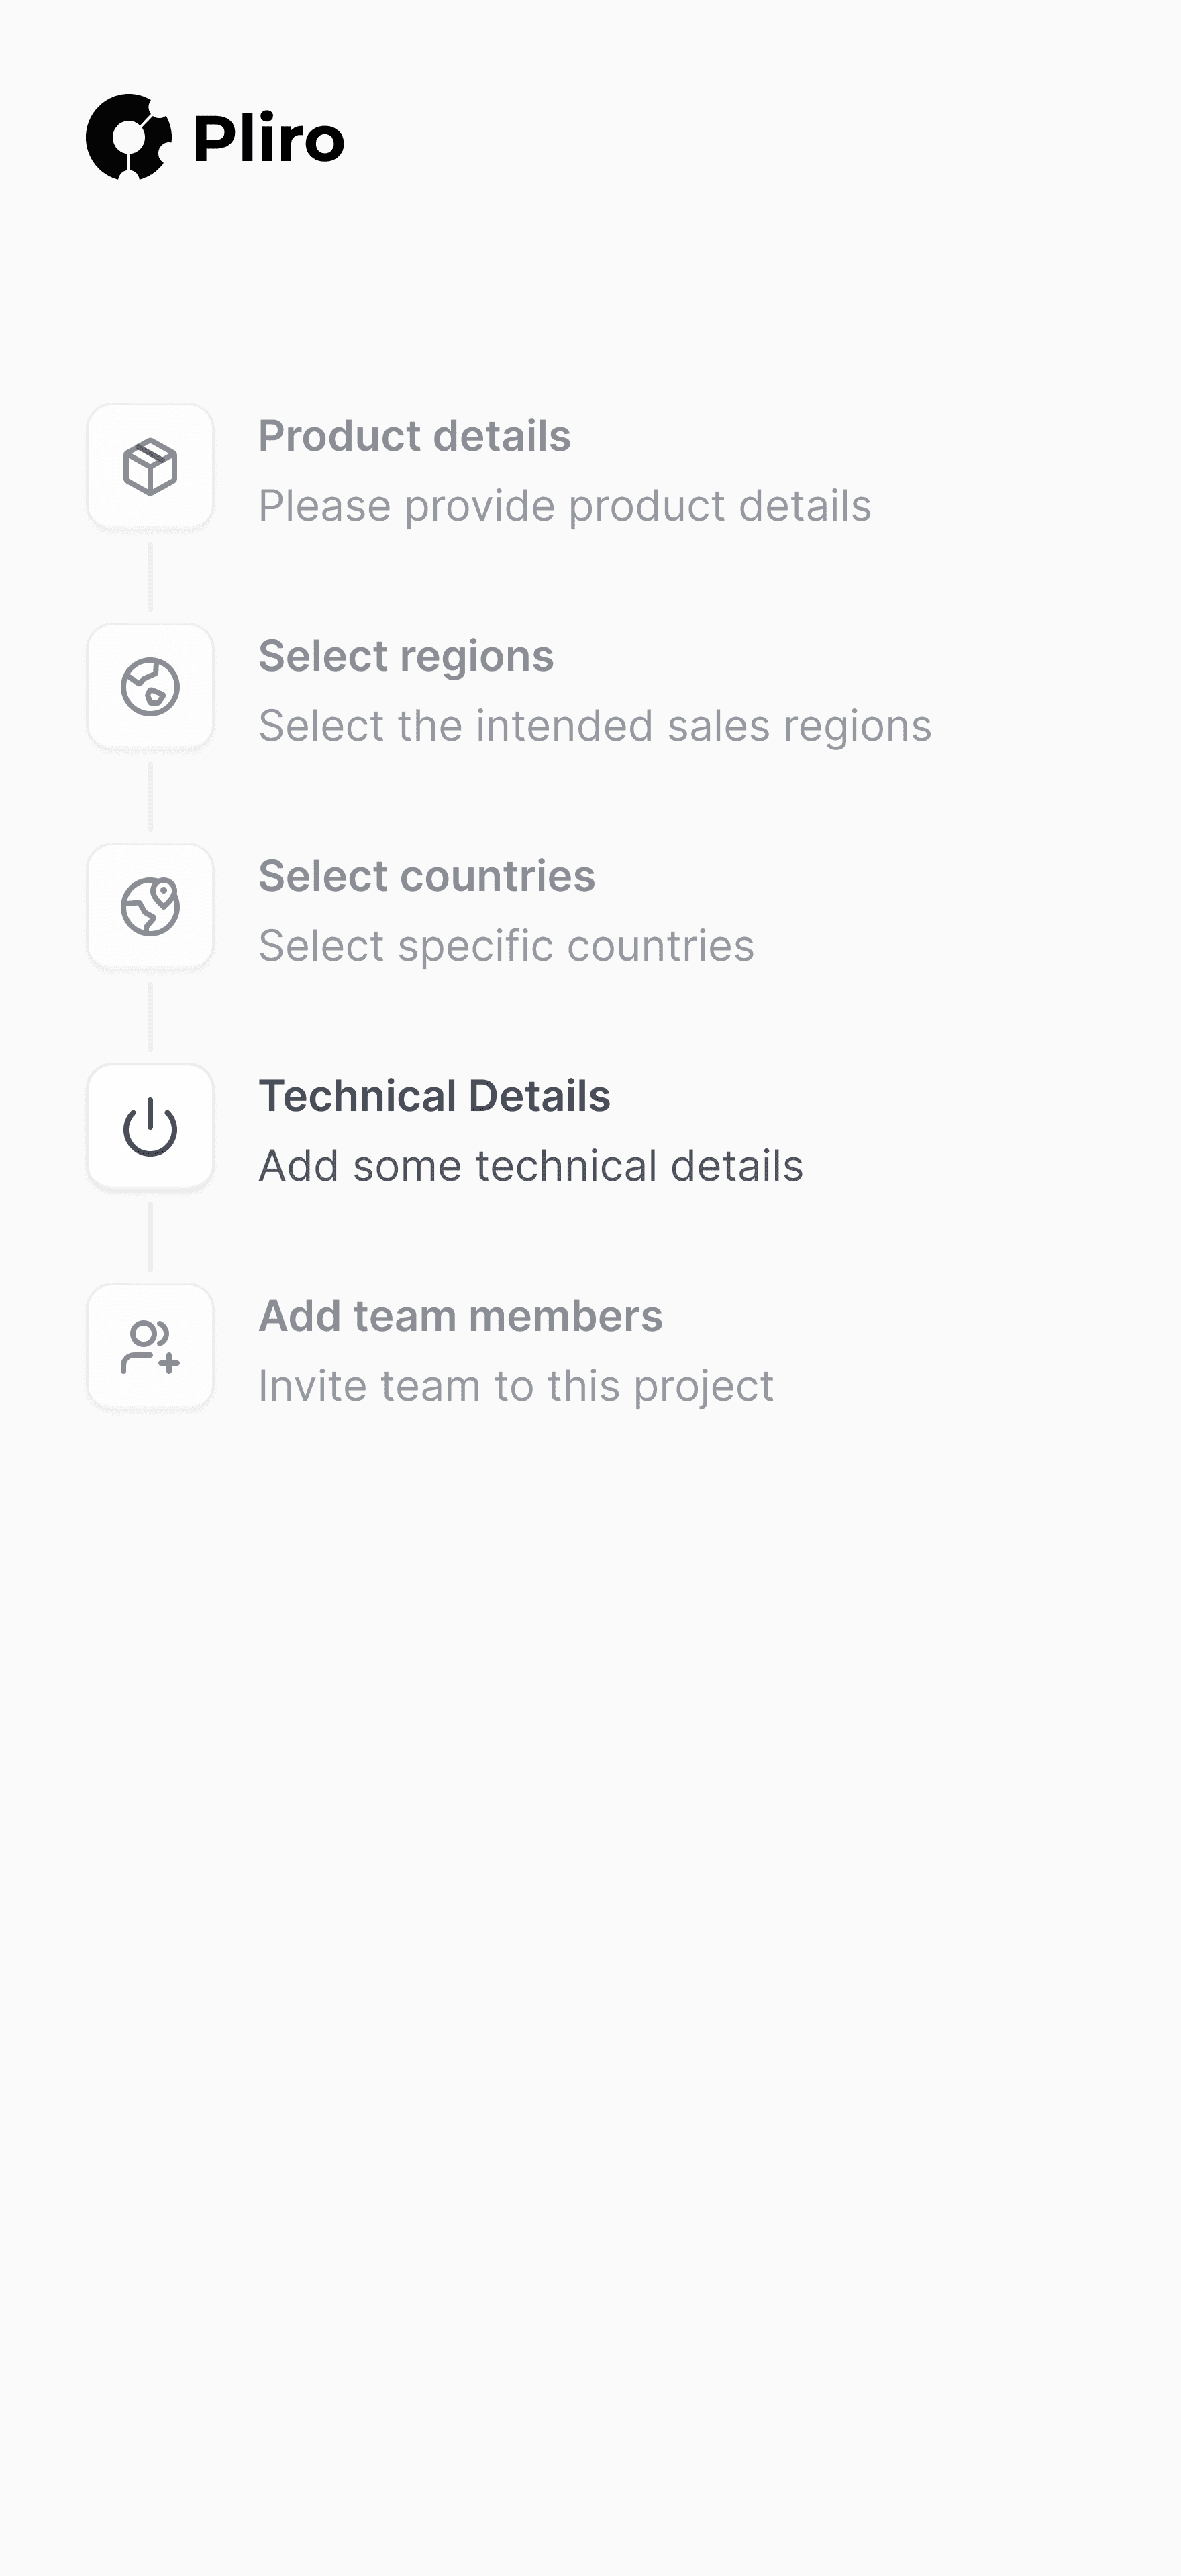Select the globe icon for Select regions

coord(150,687)
